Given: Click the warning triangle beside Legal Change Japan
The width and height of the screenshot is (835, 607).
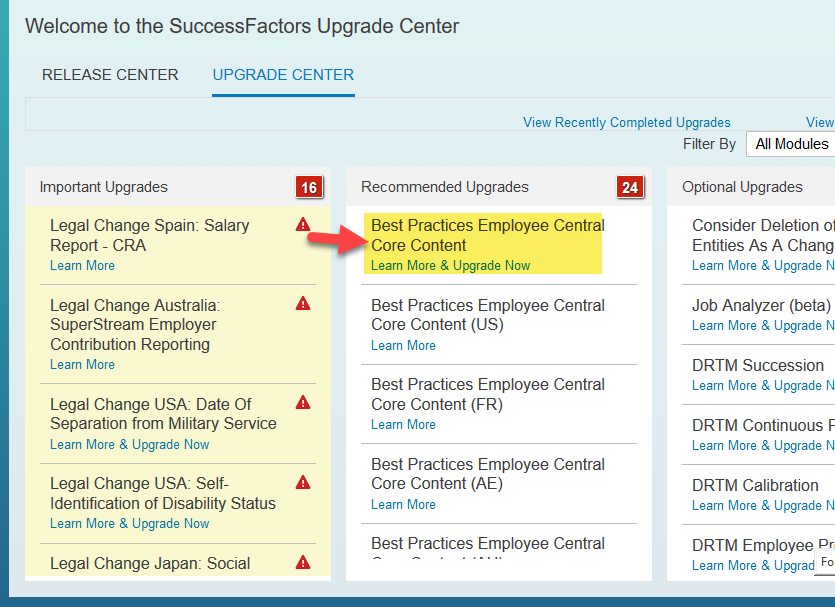Looking at the screenshot, I should pyautogui.click(x=303, y=562).
